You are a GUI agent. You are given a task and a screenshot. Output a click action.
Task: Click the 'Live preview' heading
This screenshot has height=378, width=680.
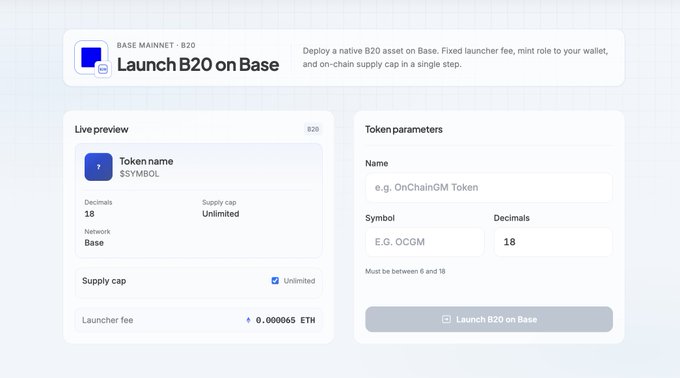101,129
